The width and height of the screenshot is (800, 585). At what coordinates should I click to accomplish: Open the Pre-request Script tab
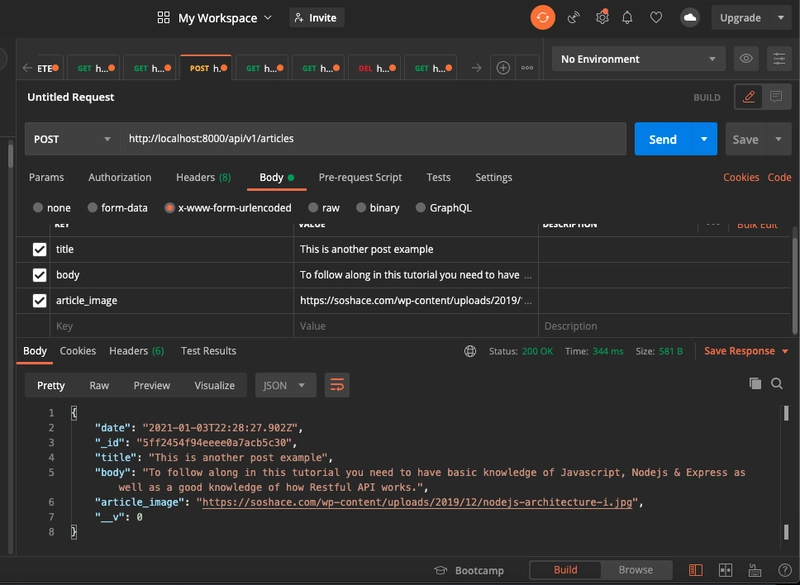(x=360, y=177)
